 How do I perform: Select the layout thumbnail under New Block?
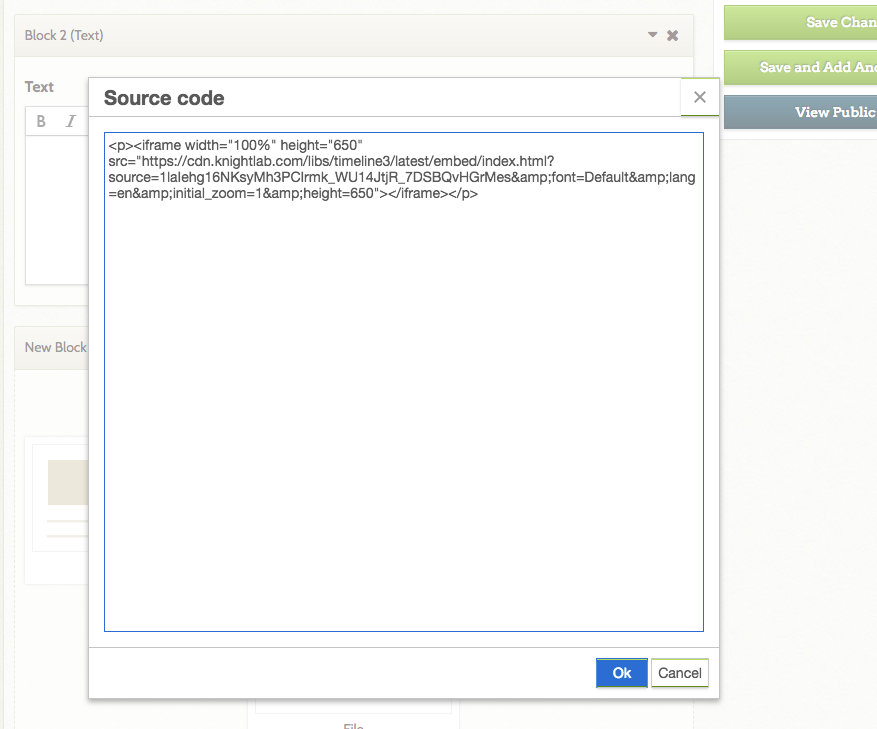click(61, 496)
